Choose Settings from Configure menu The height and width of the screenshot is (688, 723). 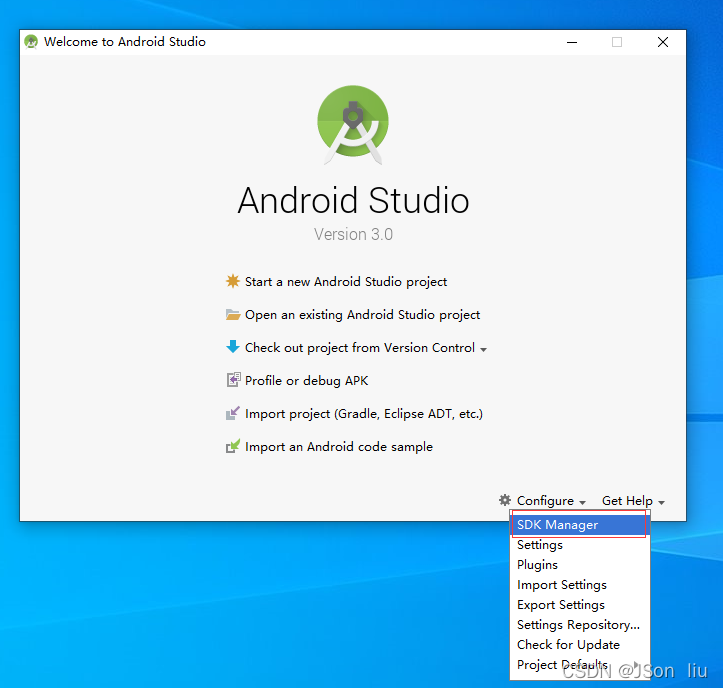pos(580,545)
